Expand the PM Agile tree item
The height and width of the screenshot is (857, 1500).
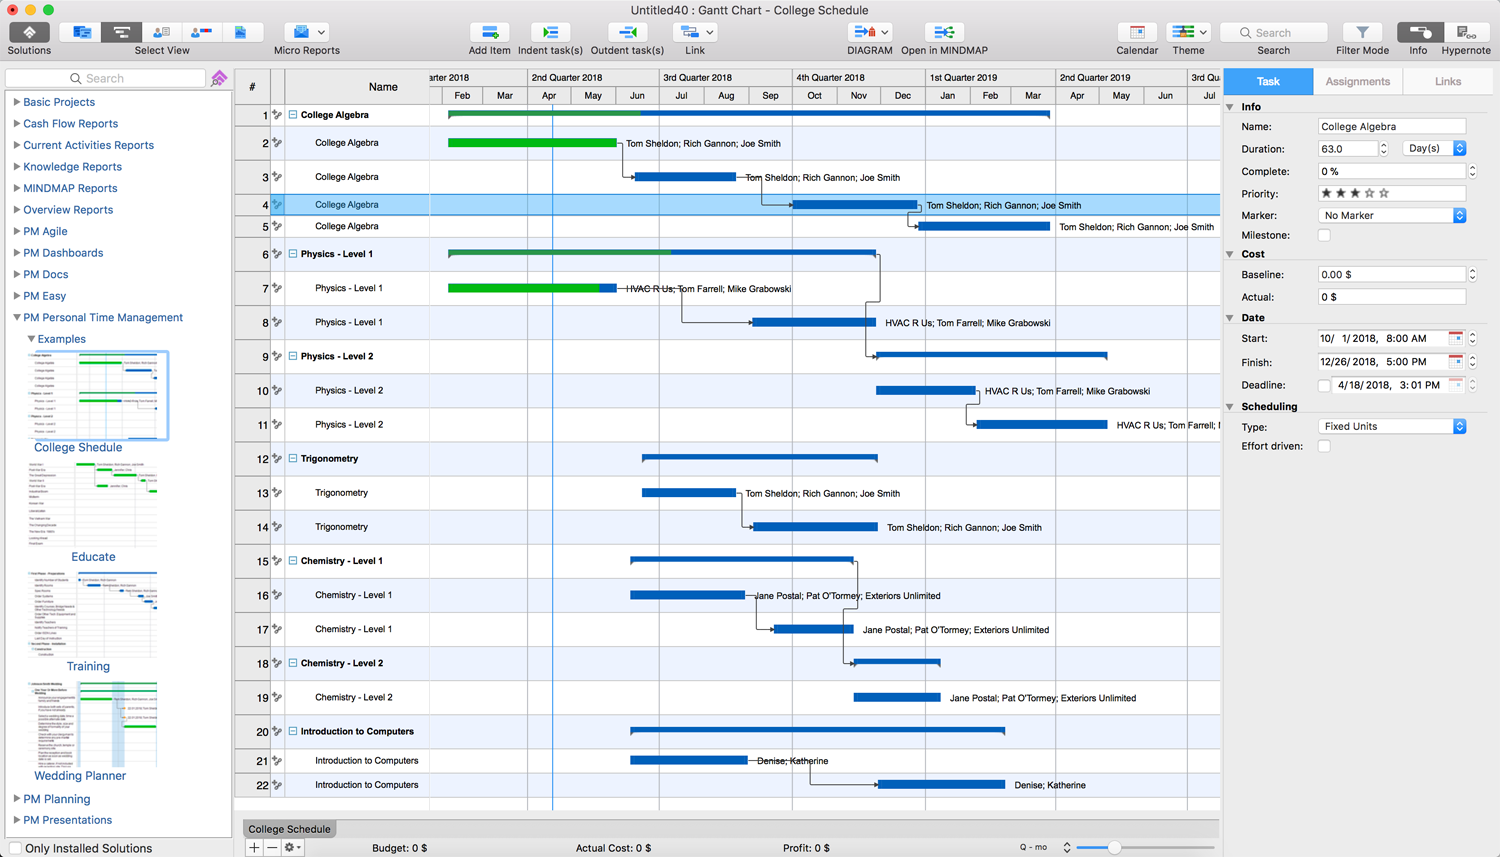(x=16, y=231)
